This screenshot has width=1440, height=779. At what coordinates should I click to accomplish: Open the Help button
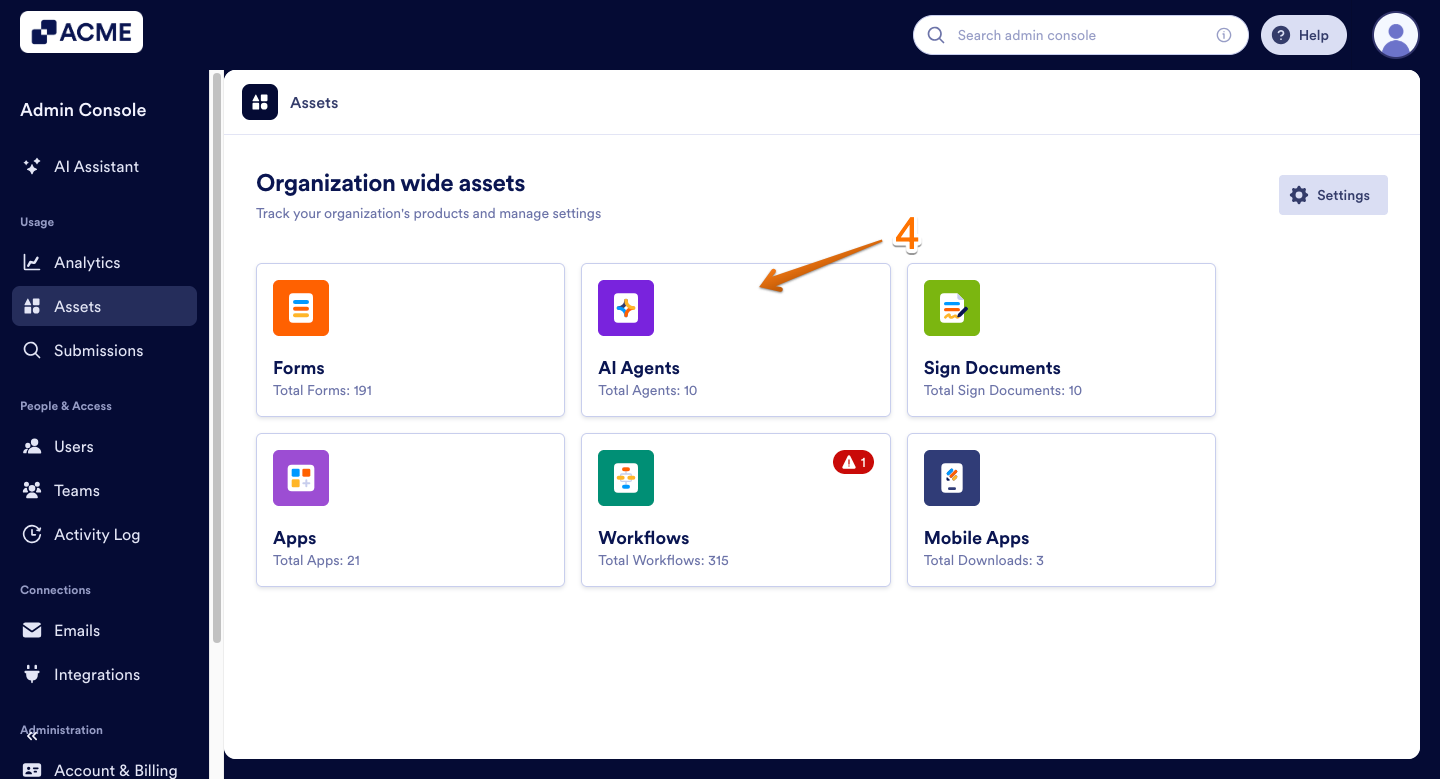[1303, 34]
